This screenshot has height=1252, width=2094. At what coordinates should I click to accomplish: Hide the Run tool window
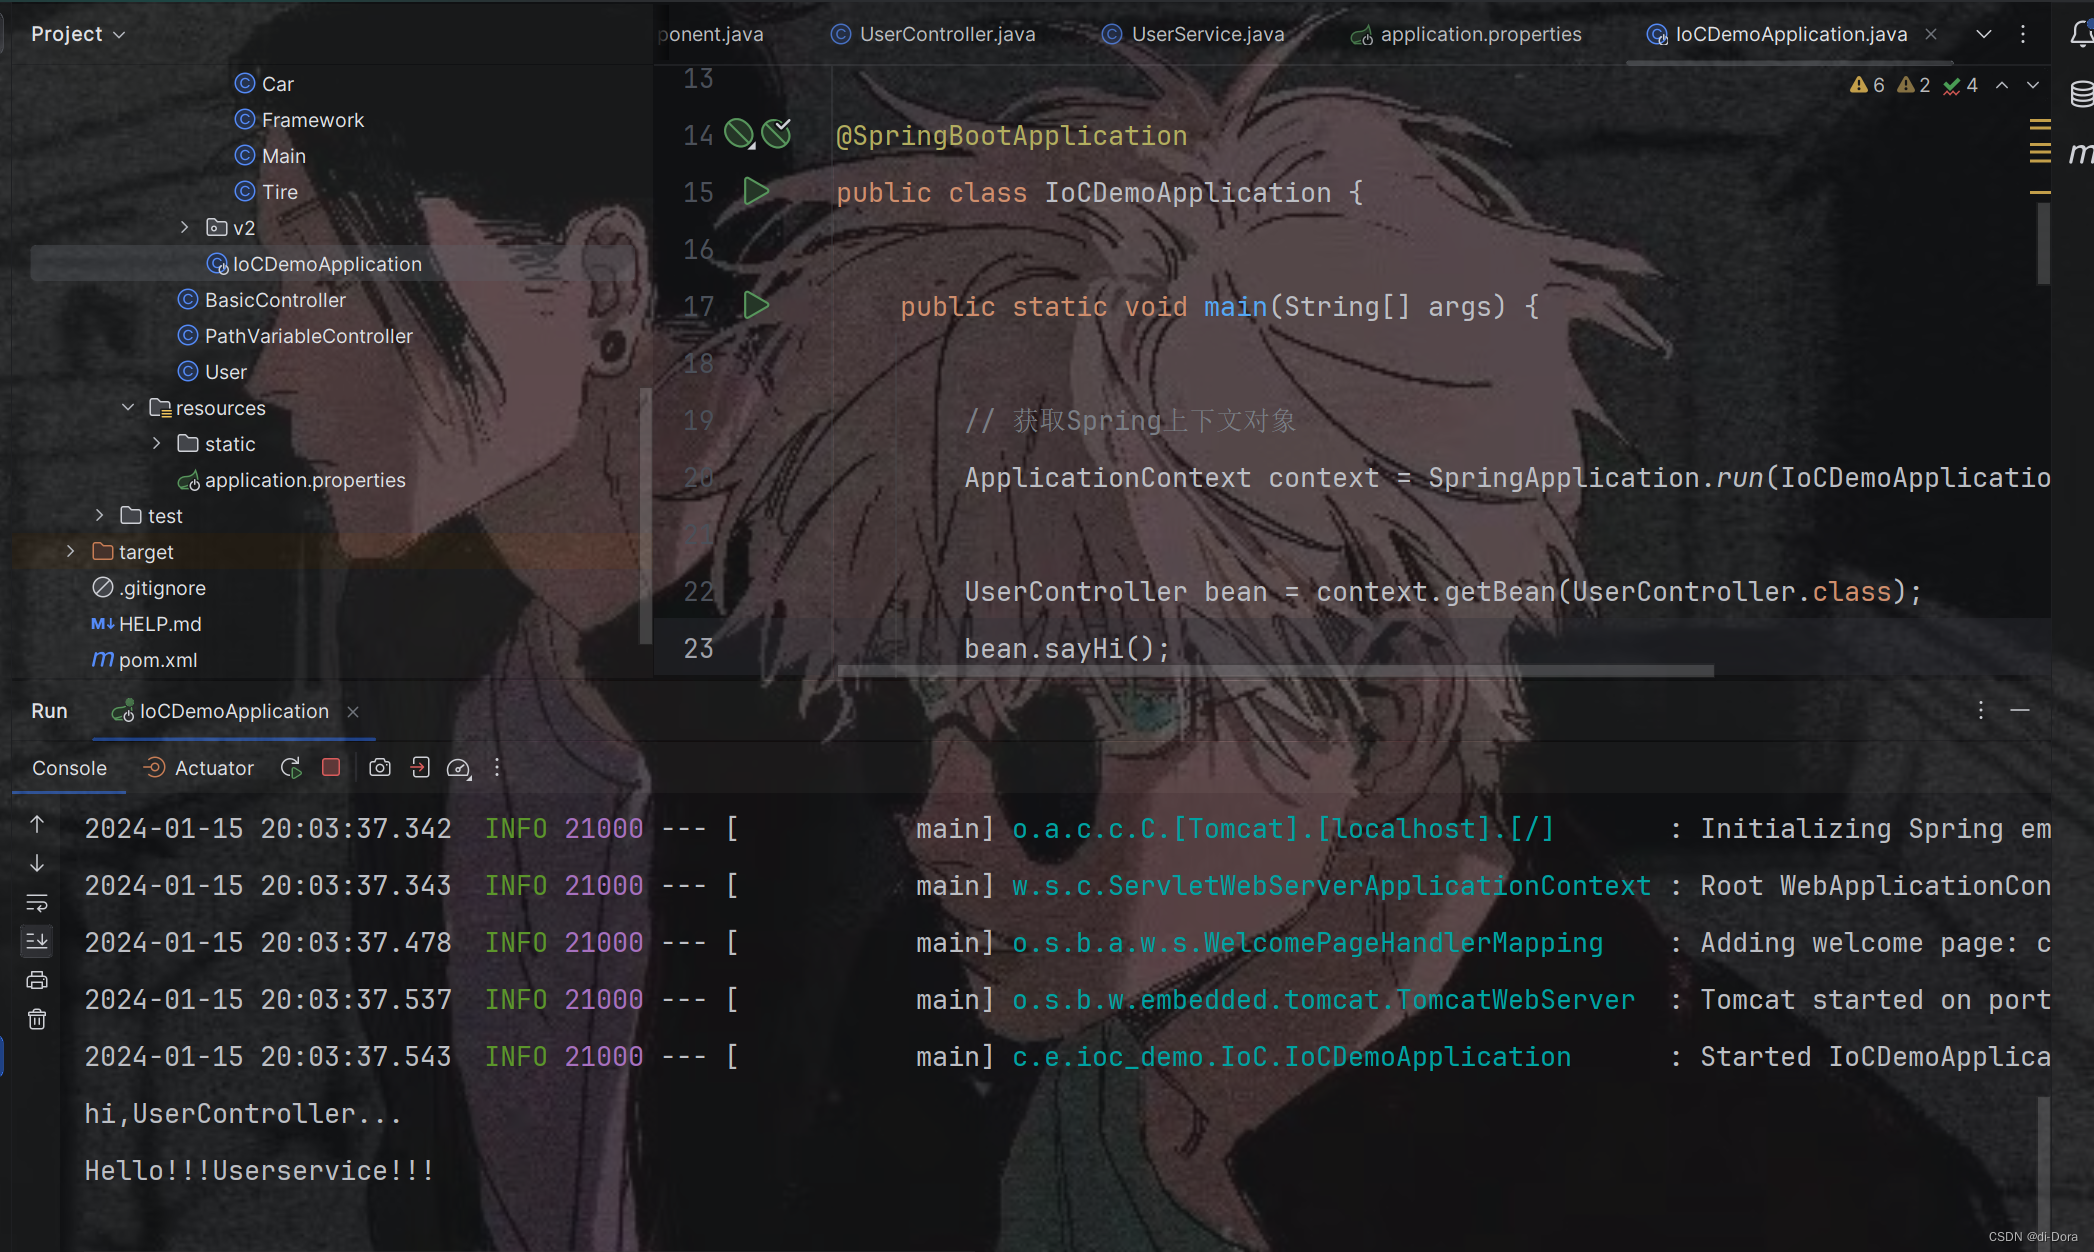(2020, 710)
